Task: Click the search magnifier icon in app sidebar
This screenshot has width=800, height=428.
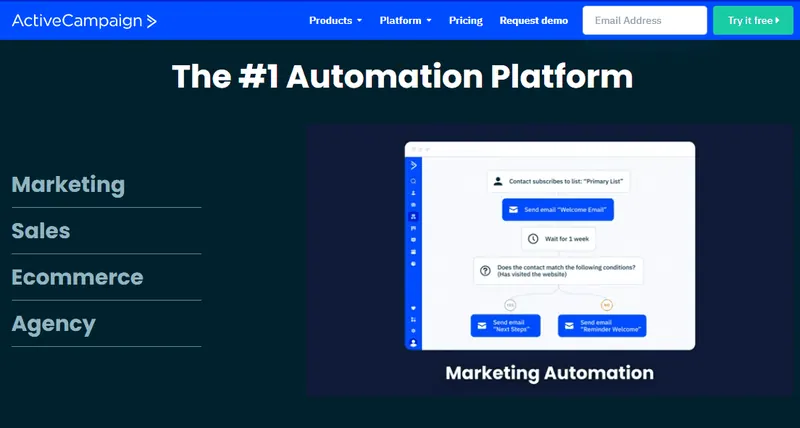Action: [x=413, y=181]
